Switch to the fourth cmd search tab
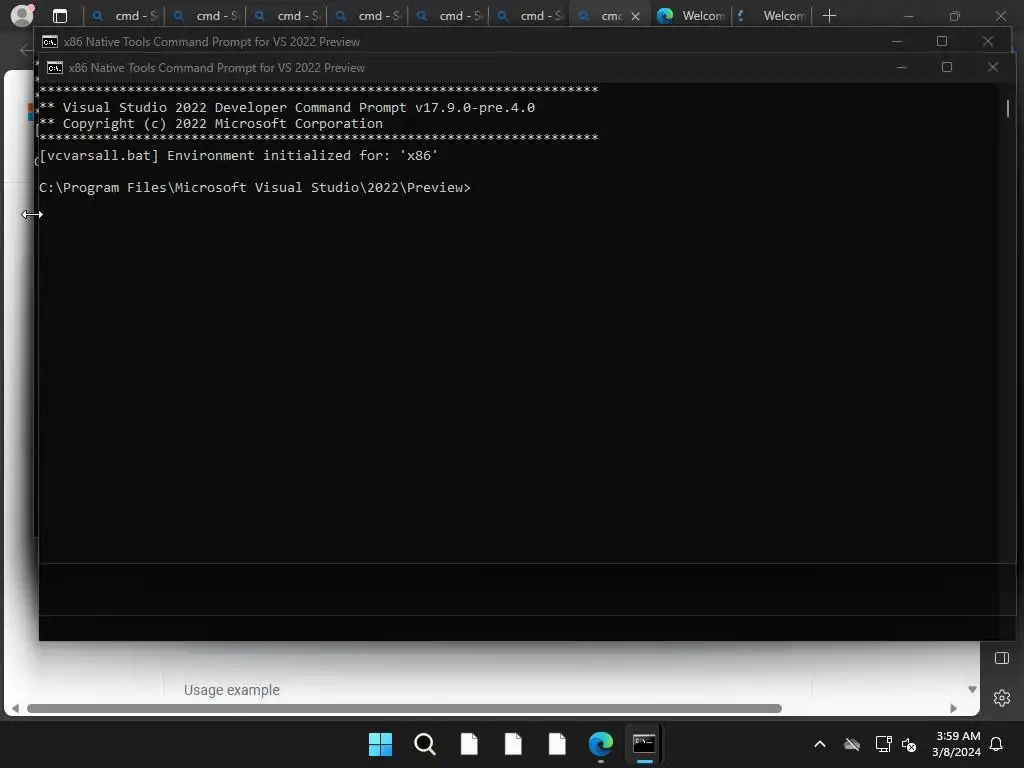The width and height of the screenshot is (1024, 768). pos(367,16)
